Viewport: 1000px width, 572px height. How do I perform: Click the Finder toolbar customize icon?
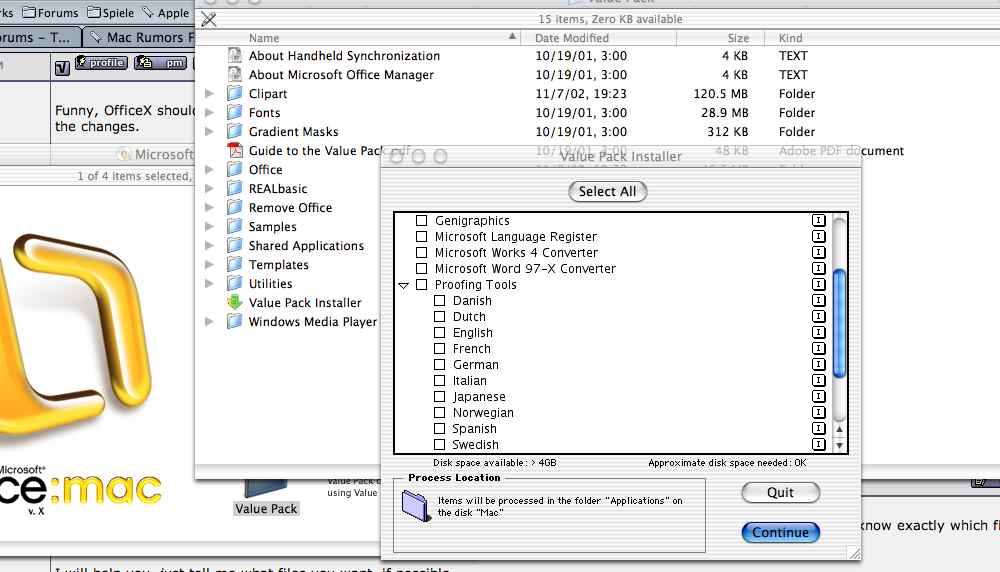click(209, 20)
